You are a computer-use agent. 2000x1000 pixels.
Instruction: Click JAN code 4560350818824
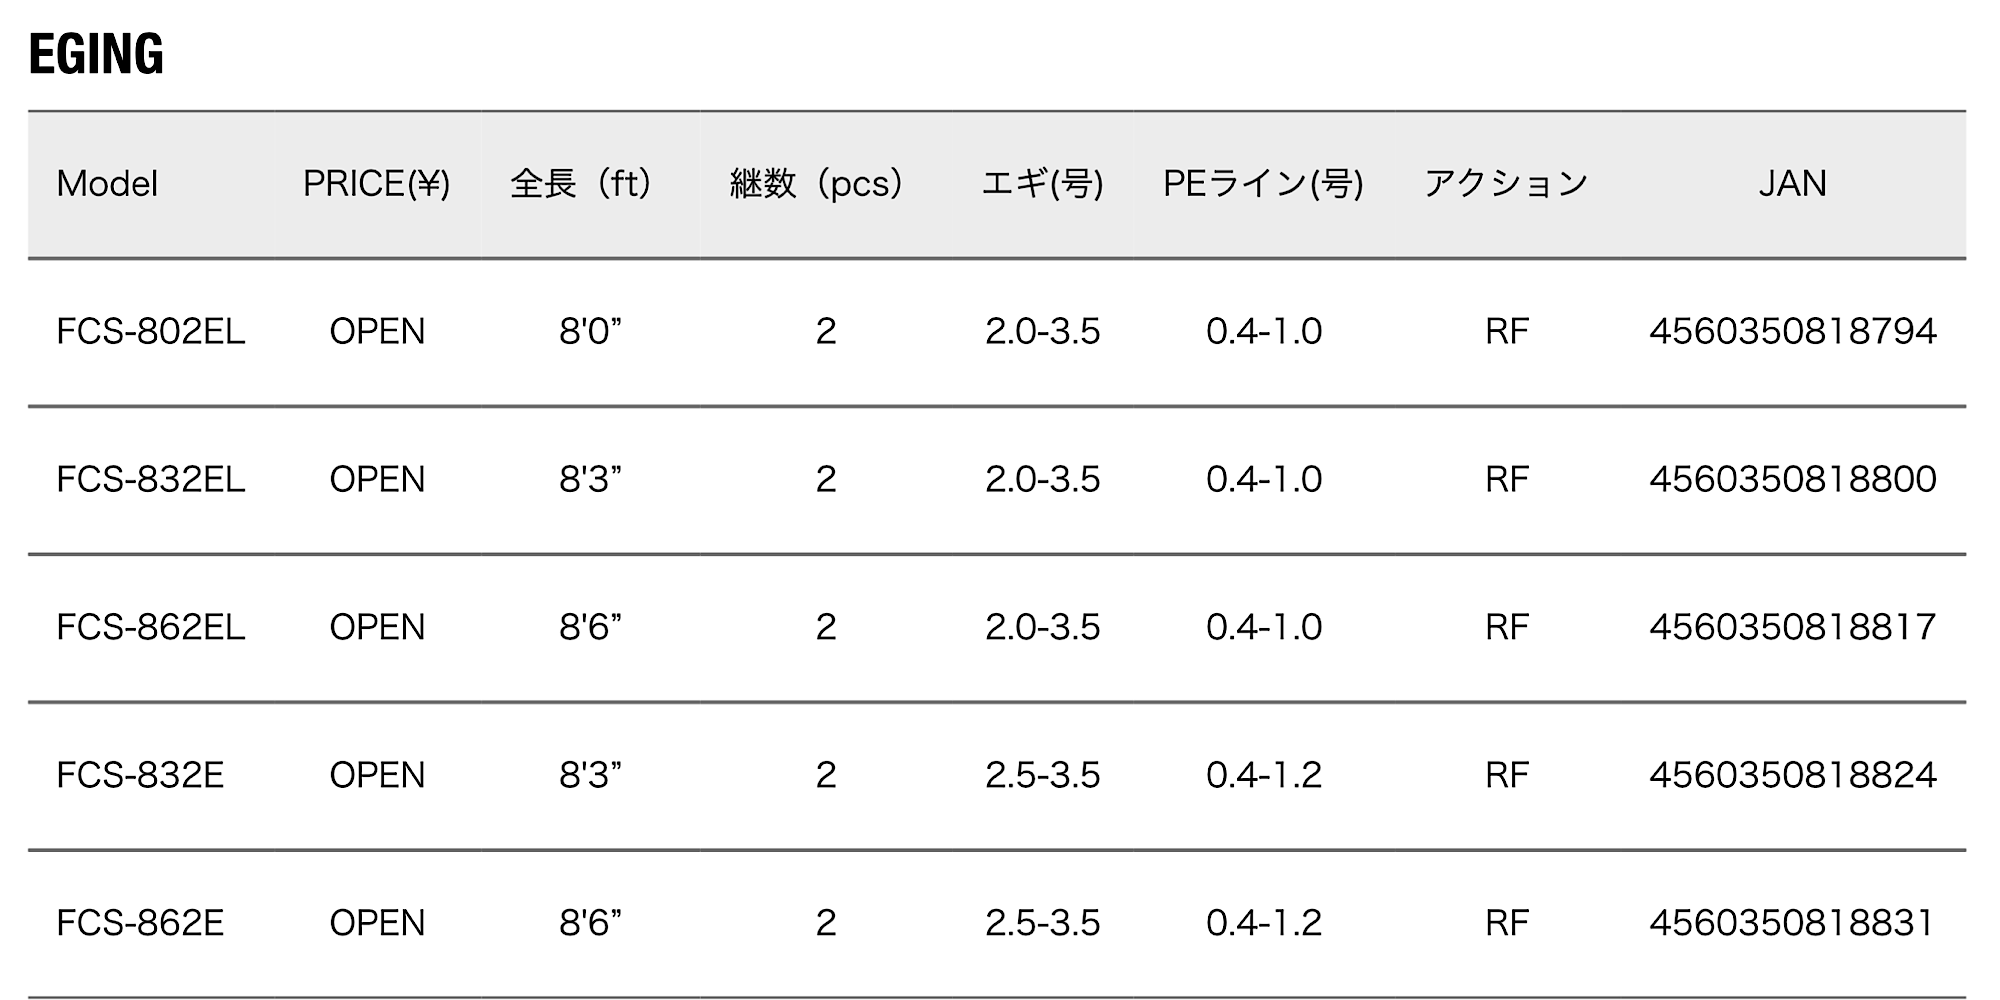[x=1792, y=776]
